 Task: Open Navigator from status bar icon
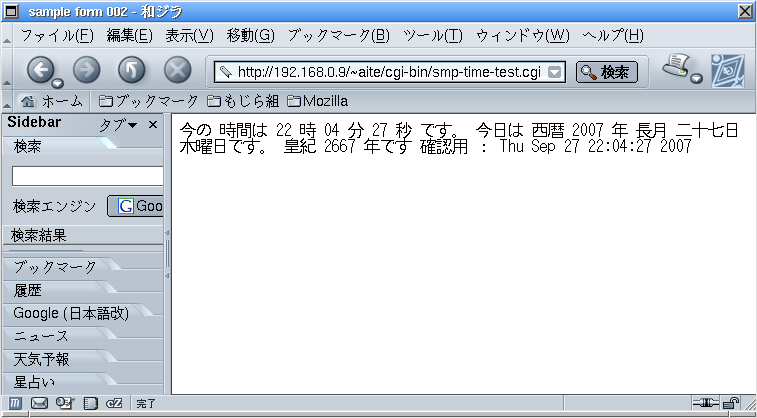[15, 403]
